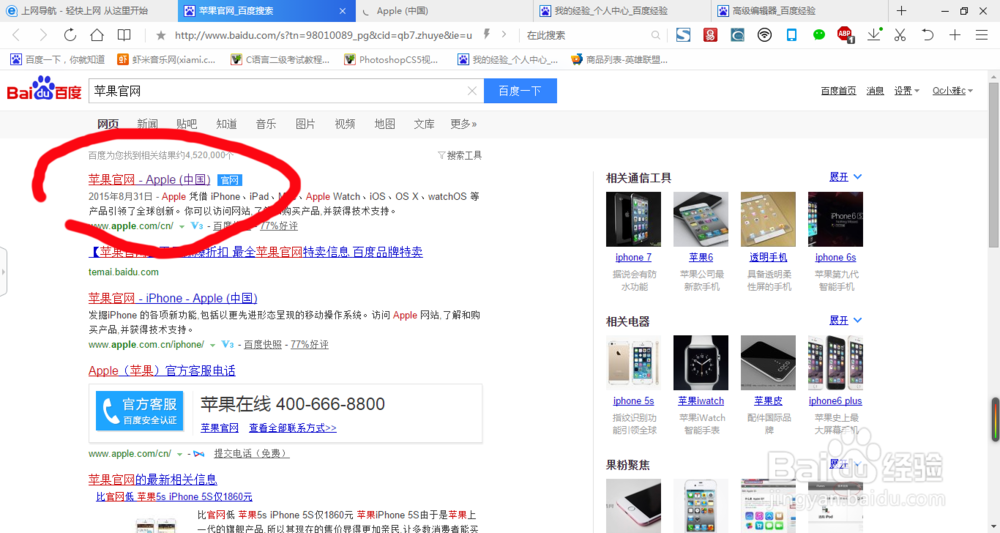Click the page vertical scrollbar

pyautogui.click(x=994, y=164)
